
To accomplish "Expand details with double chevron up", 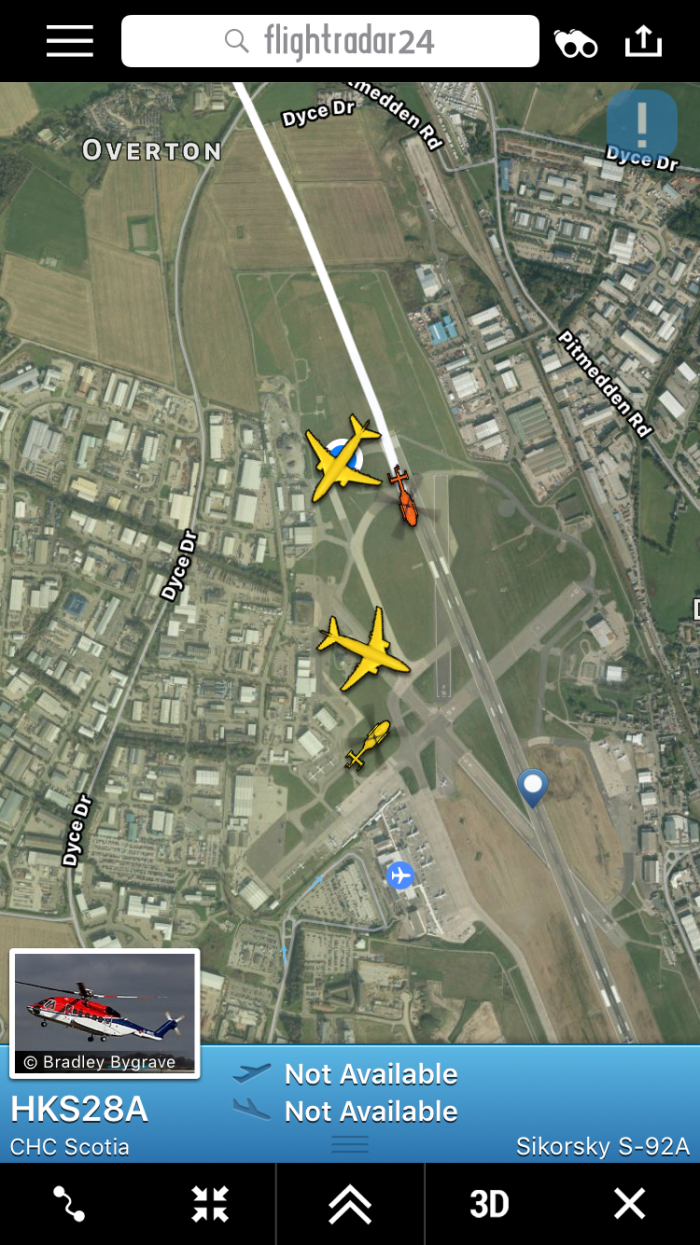I will [x=350, y=1204].
